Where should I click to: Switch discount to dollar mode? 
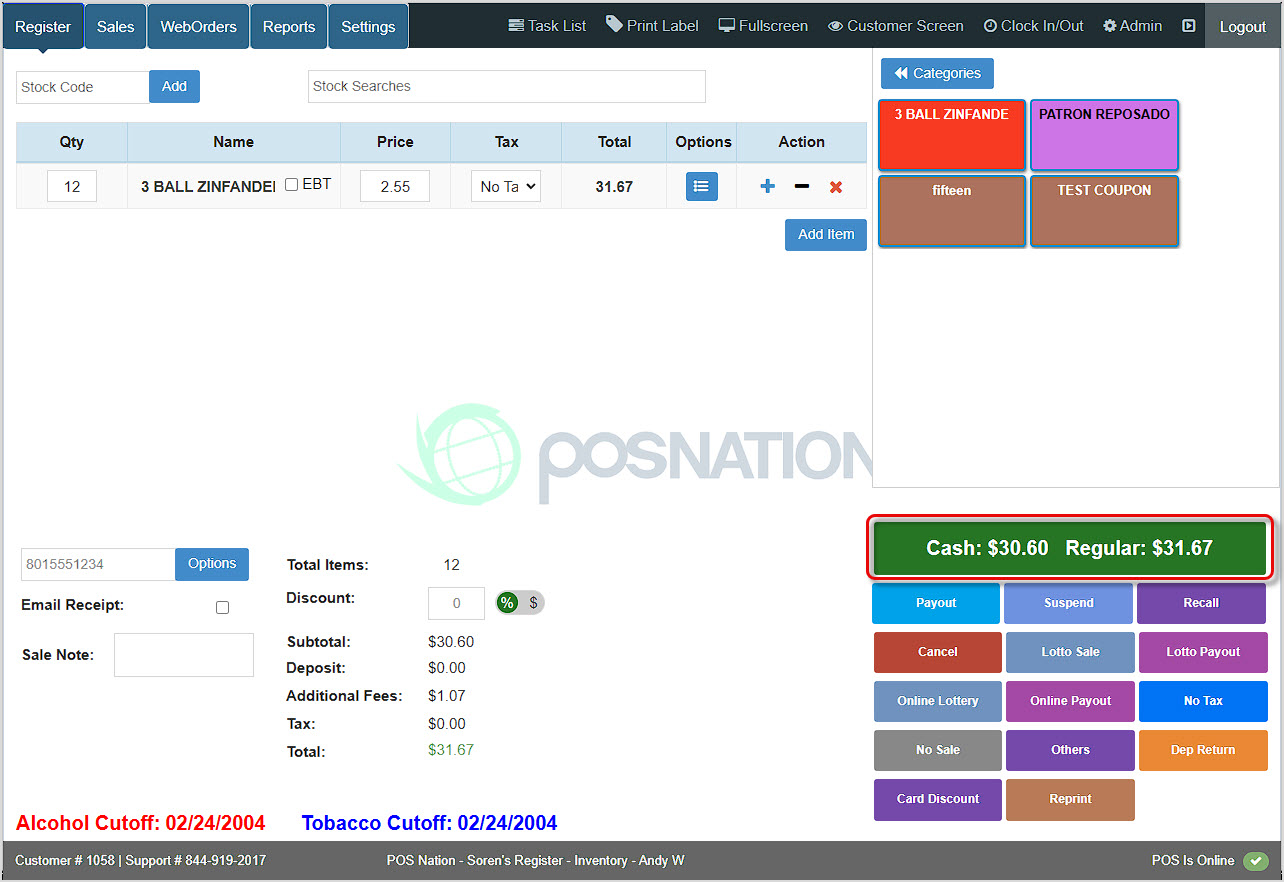coord(533,603)
